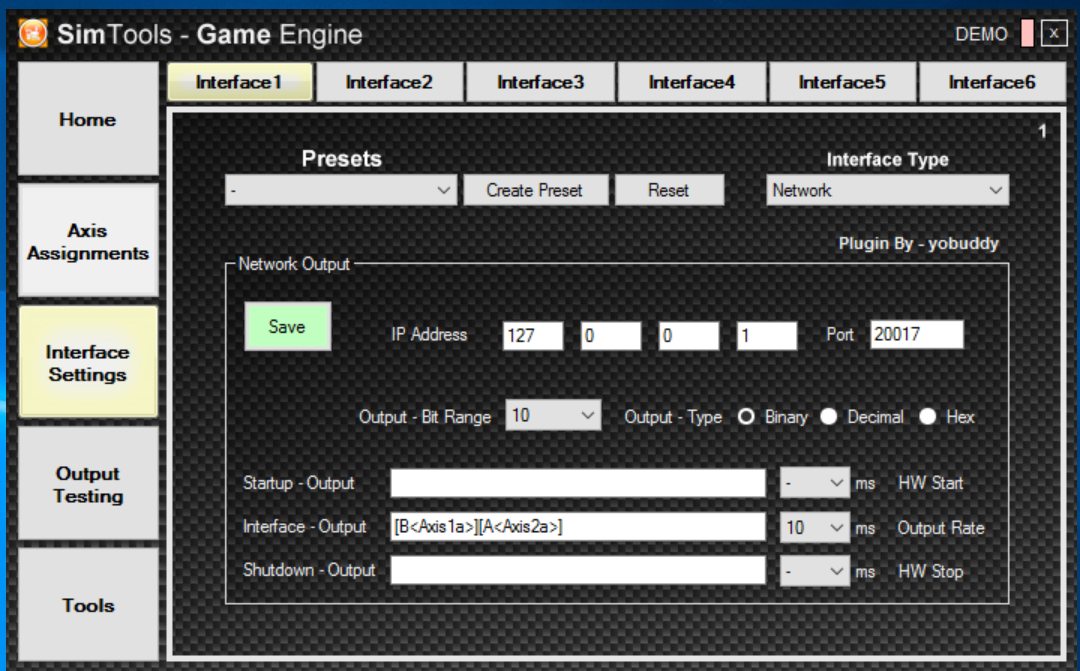The image size is (1080, 671).
Task: Switch to the Interface5 tab
Action: [x=842, y=82]
